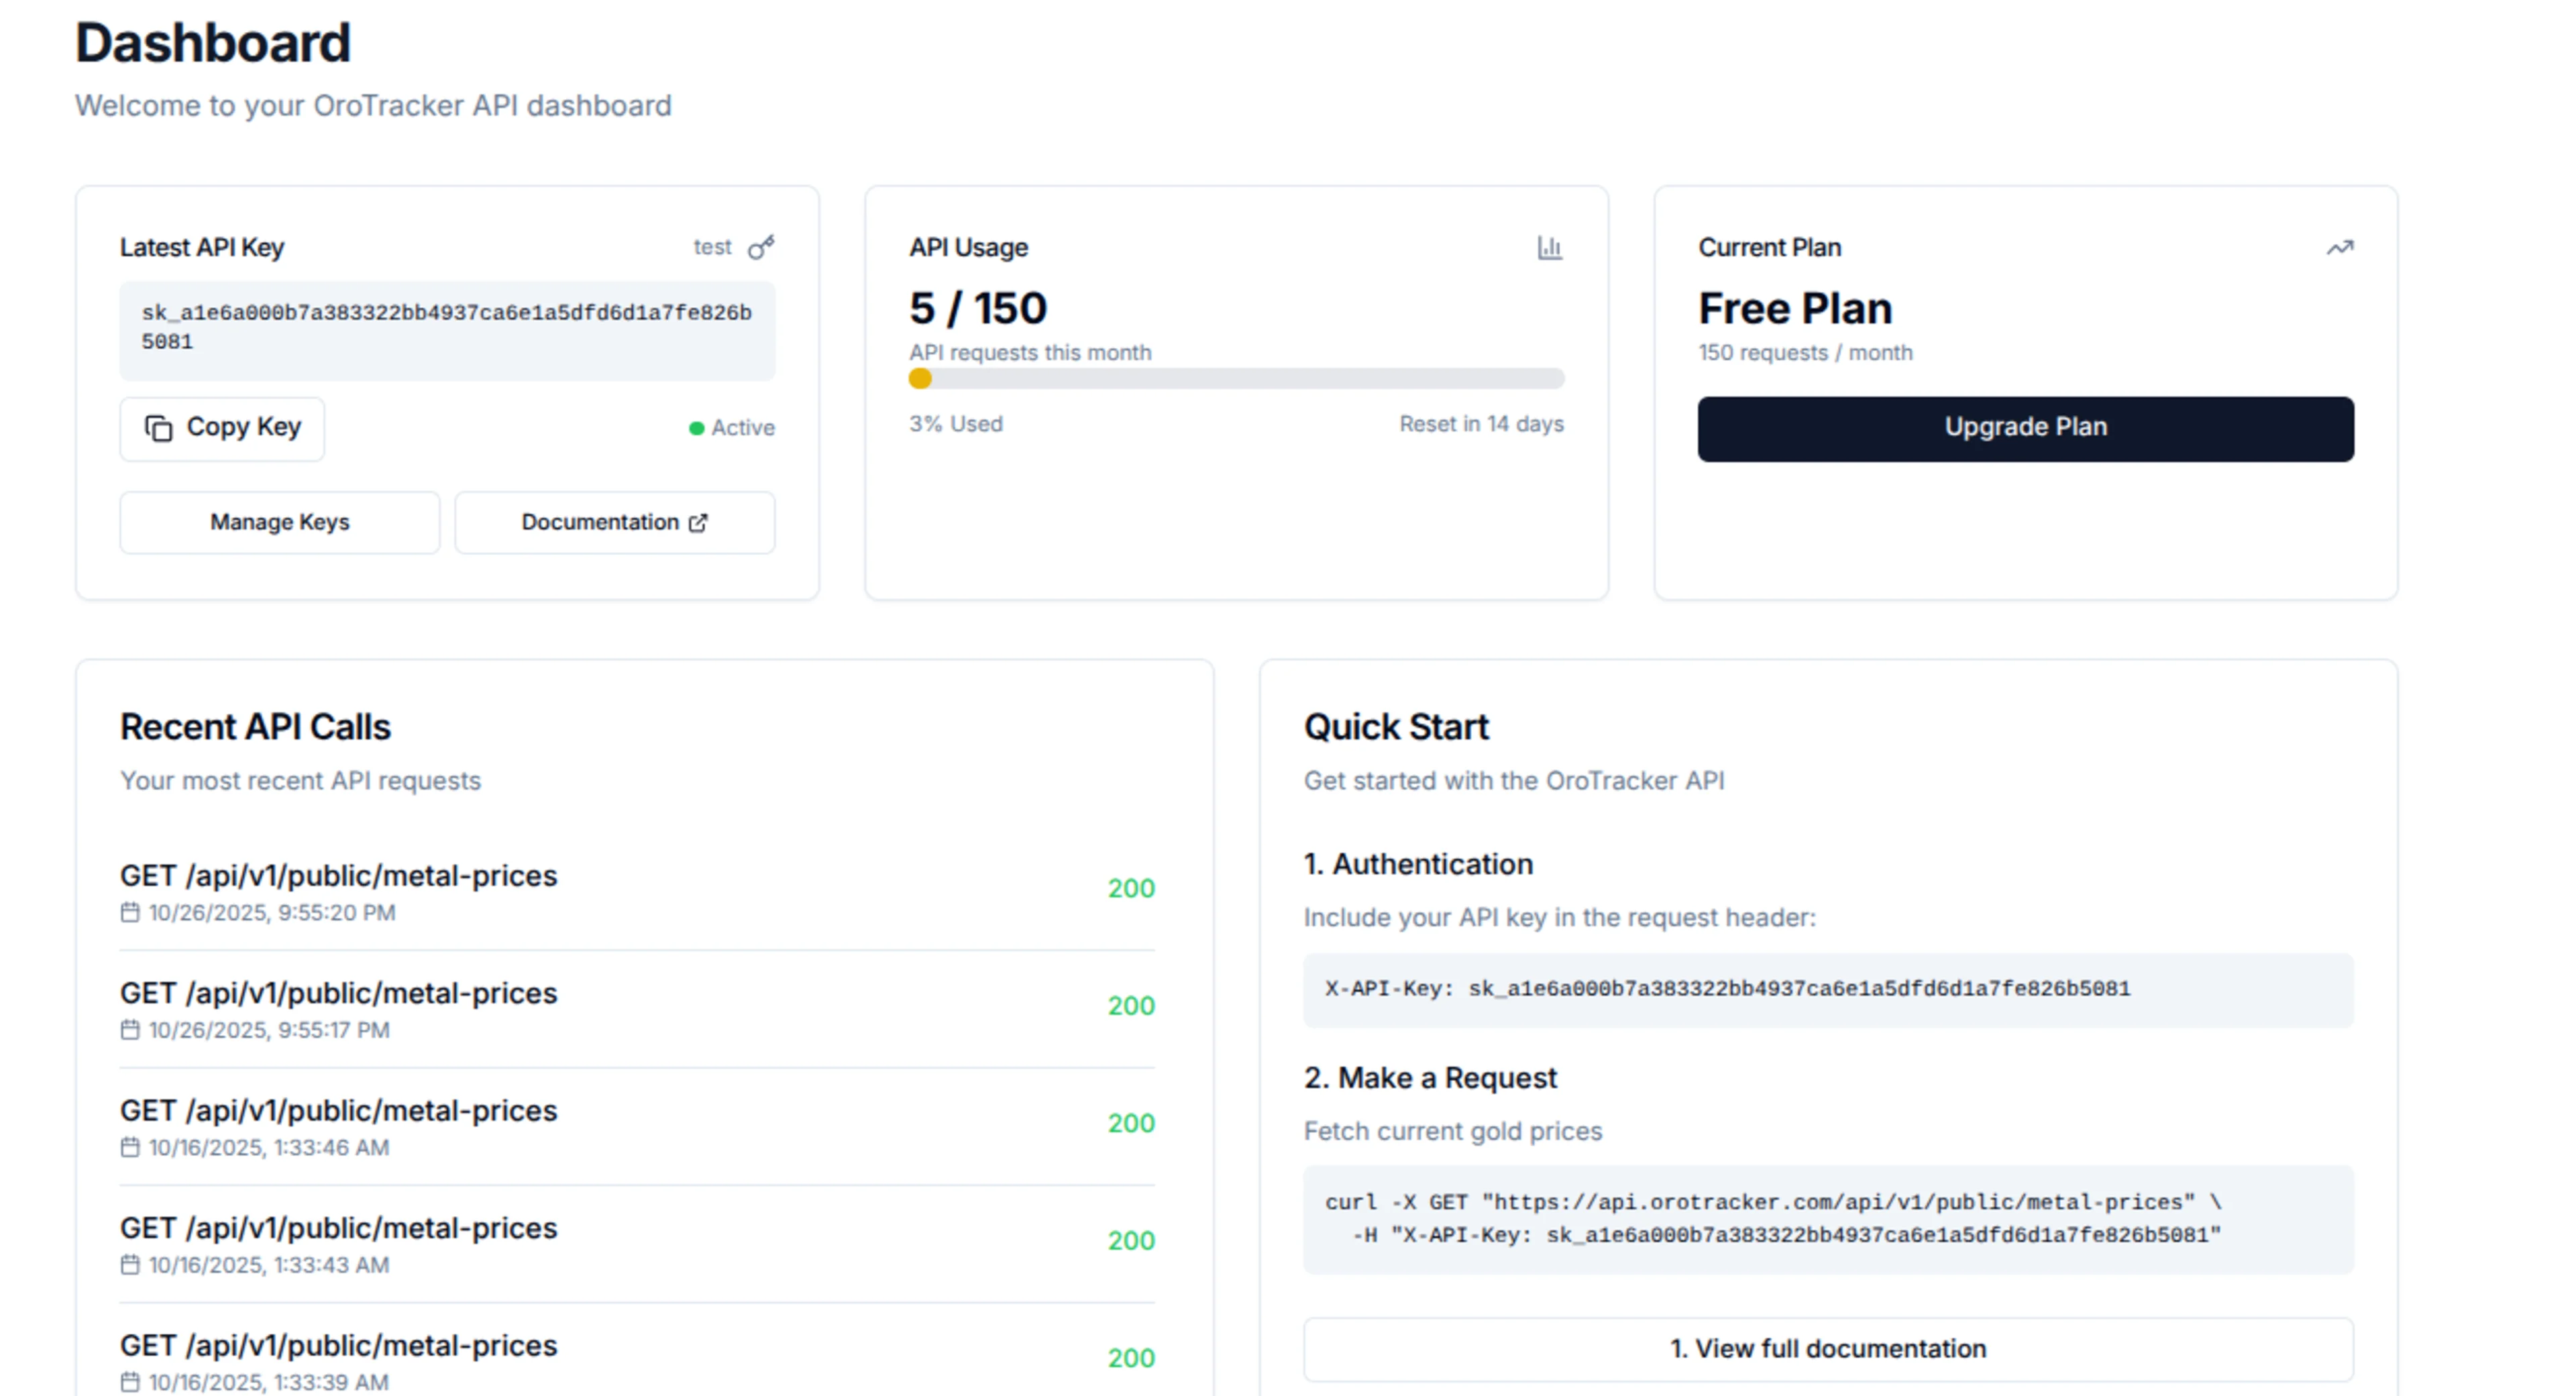The width and height of the screenshot is (2576, 1396).
Task: Click the Quick Start heading
Action: click(1396, 727)
